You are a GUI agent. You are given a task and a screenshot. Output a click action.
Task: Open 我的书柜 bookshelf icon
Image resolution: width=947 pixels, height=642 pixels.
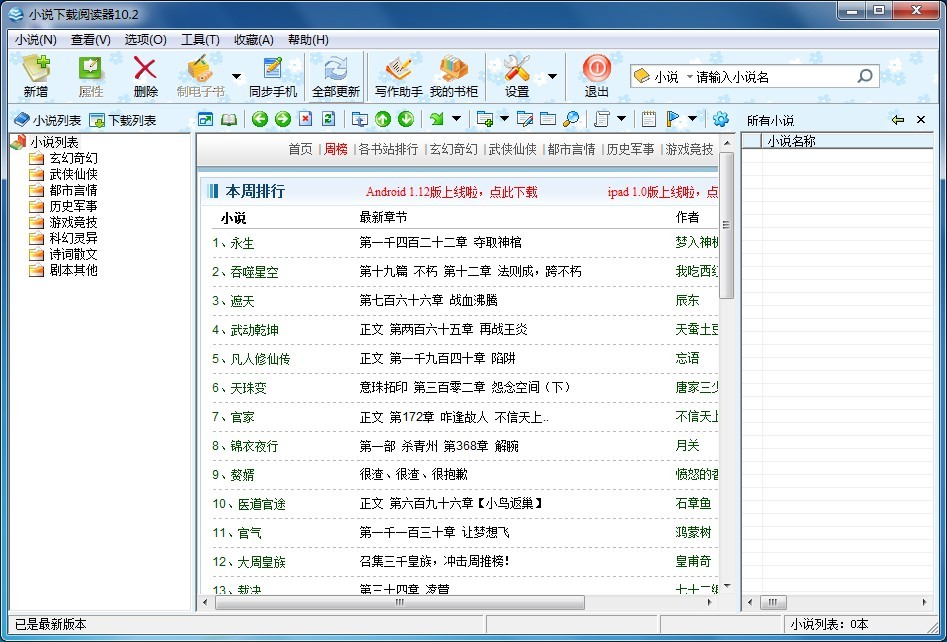coord(454,76)
